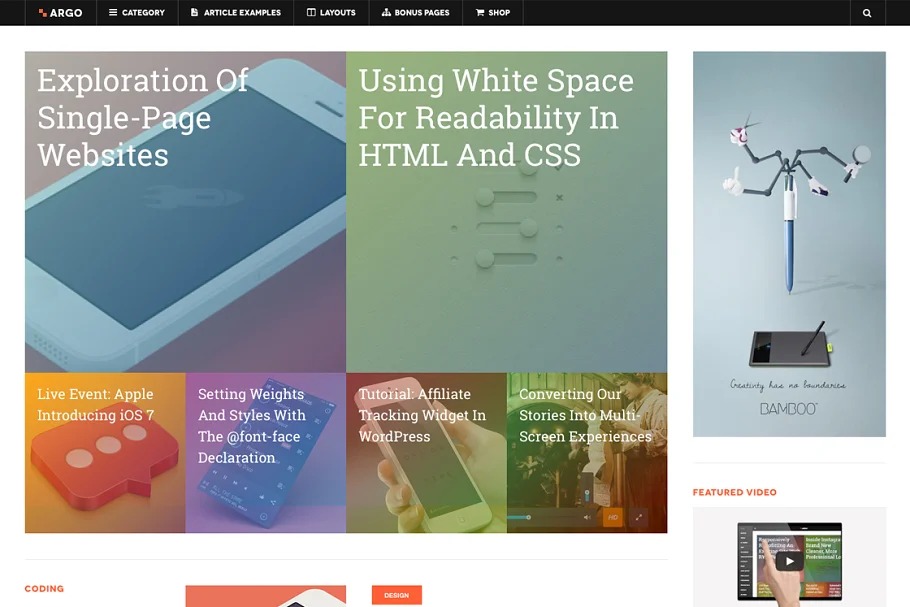Open the Shop menu item
The image size is (910, 607).
pyautogui.click(x=493, y=13)
